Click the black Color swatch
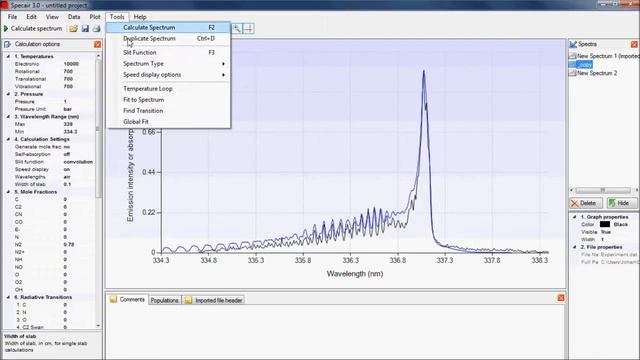Viewport: 640px width, 360px height. click(x=604, y=224)
